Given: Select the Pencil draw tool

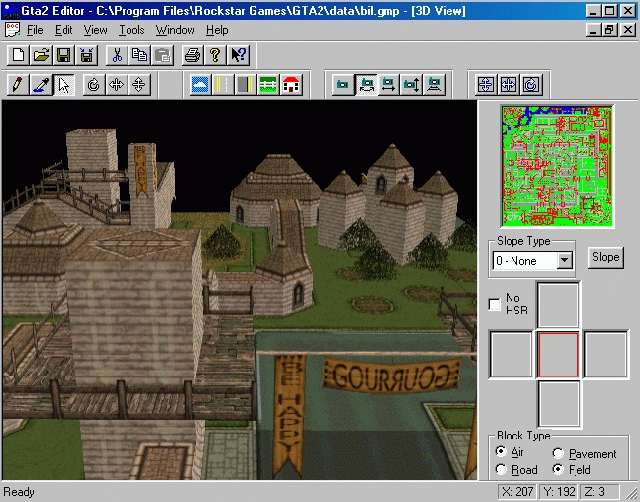Looking at the screenshot, I should click(x=18, y=85).
